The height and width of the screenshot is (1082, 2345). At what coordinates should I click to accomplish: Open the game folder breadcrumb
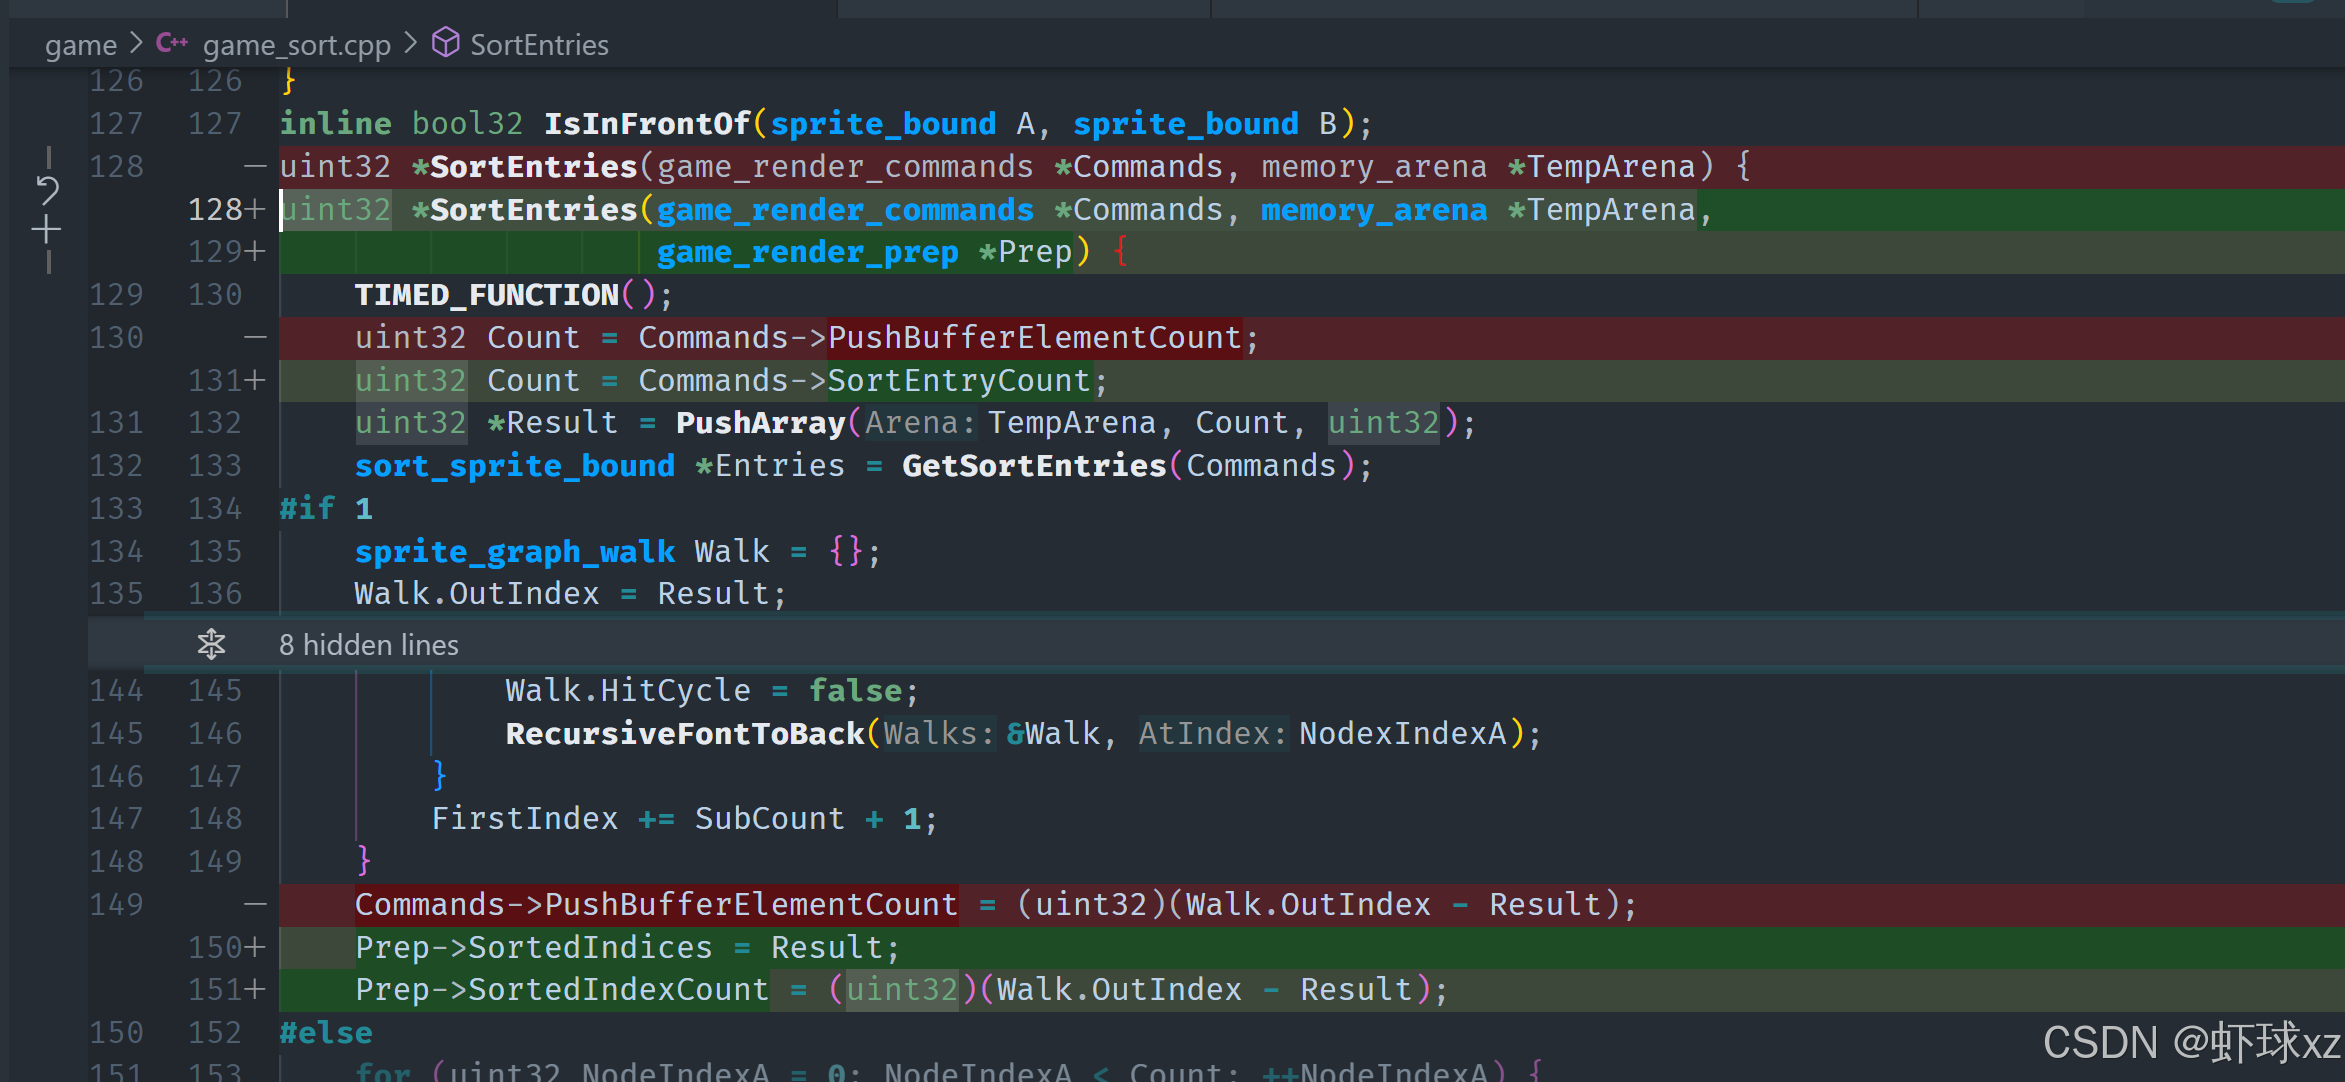(80, 45)
